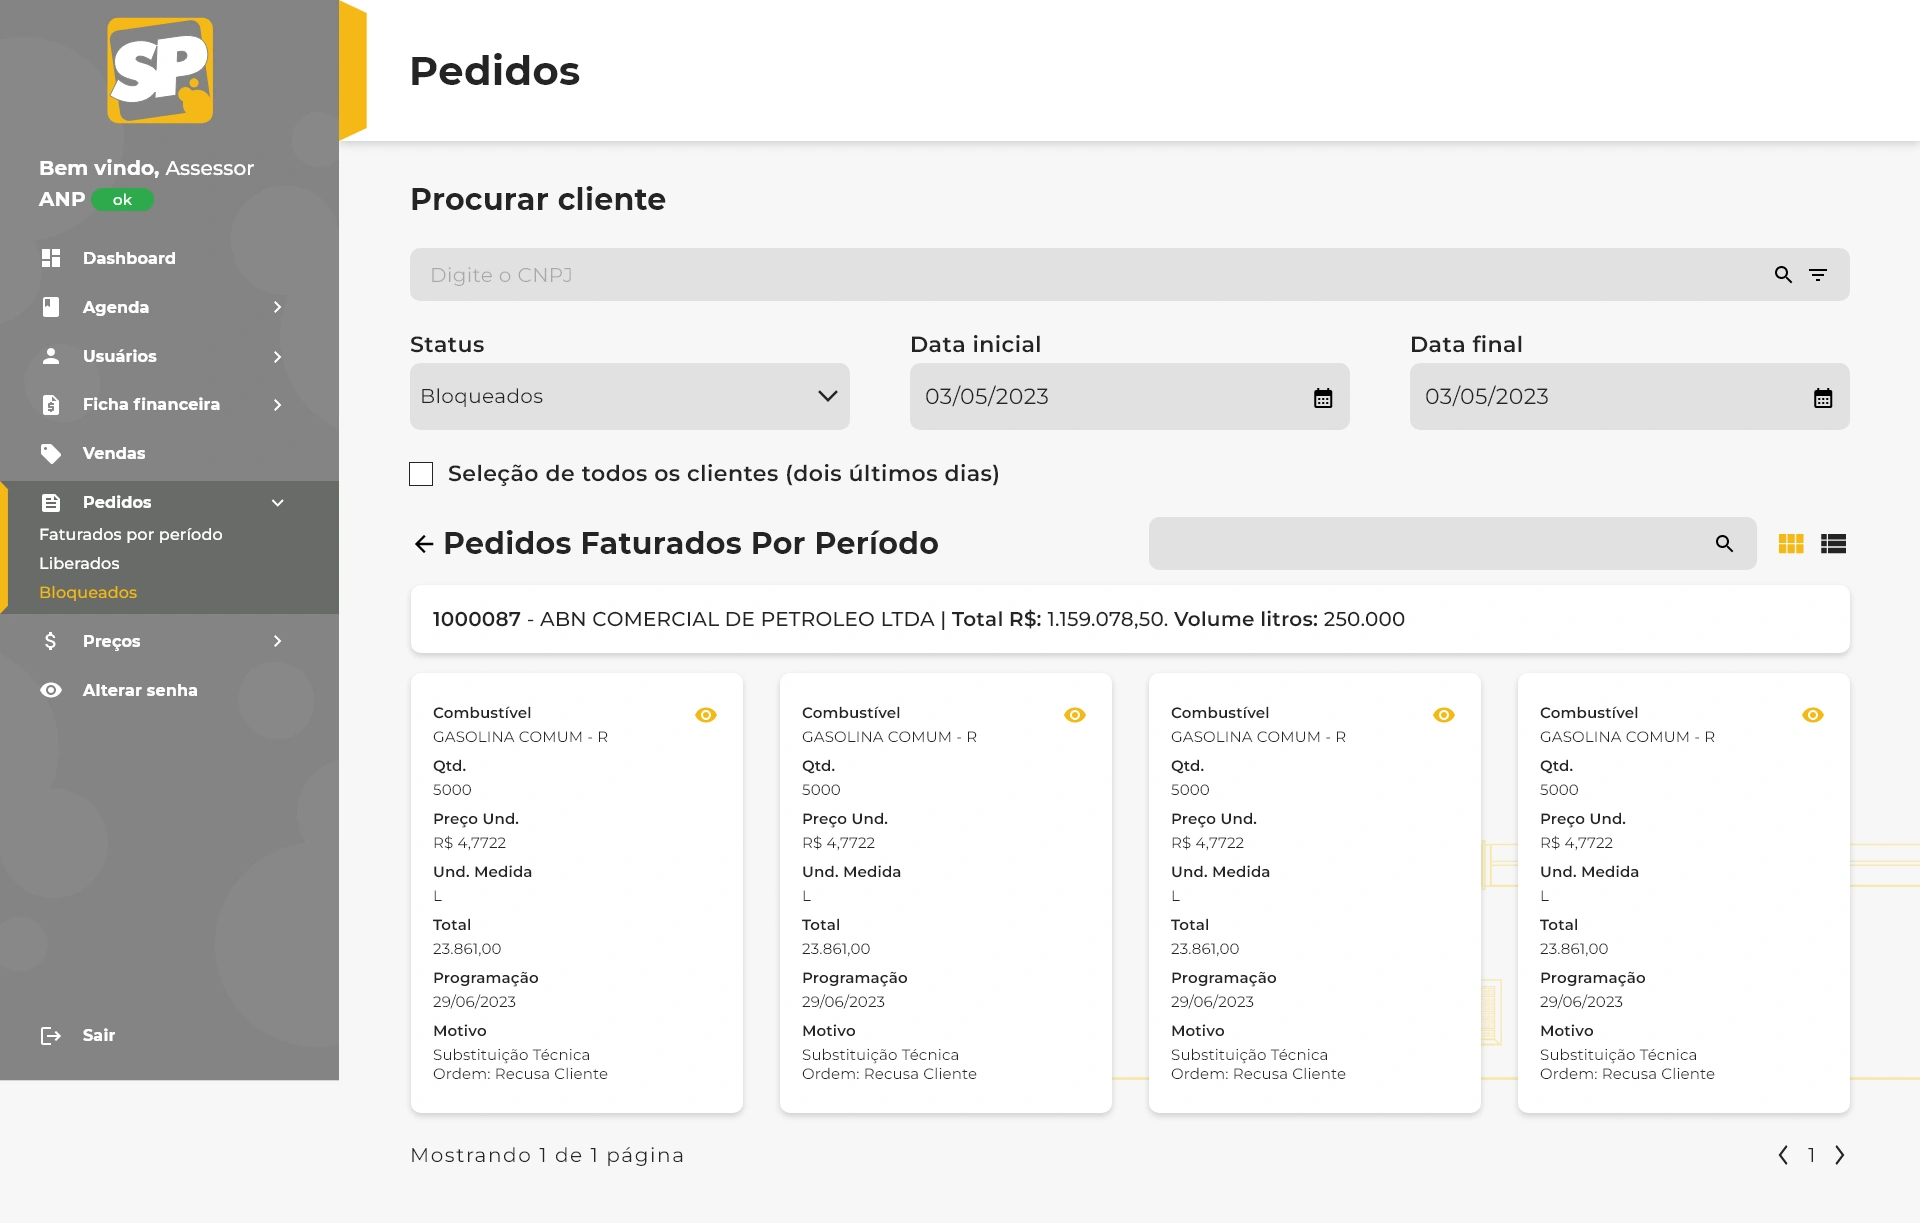Click back arrow beside Pedidos Faturados Por Período
1920x1223 pixels.
(x=423, y=544)
